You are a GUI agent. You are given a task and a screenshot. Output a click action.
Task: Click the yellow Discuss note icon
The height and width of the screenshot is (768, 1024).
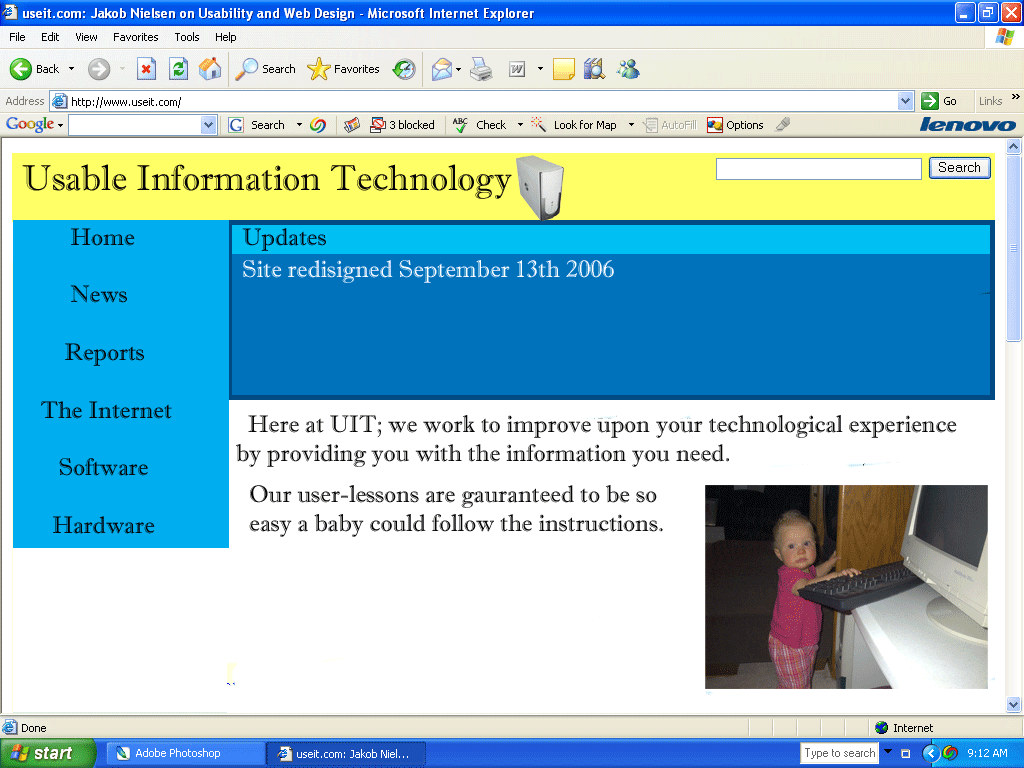pos(563,69)
